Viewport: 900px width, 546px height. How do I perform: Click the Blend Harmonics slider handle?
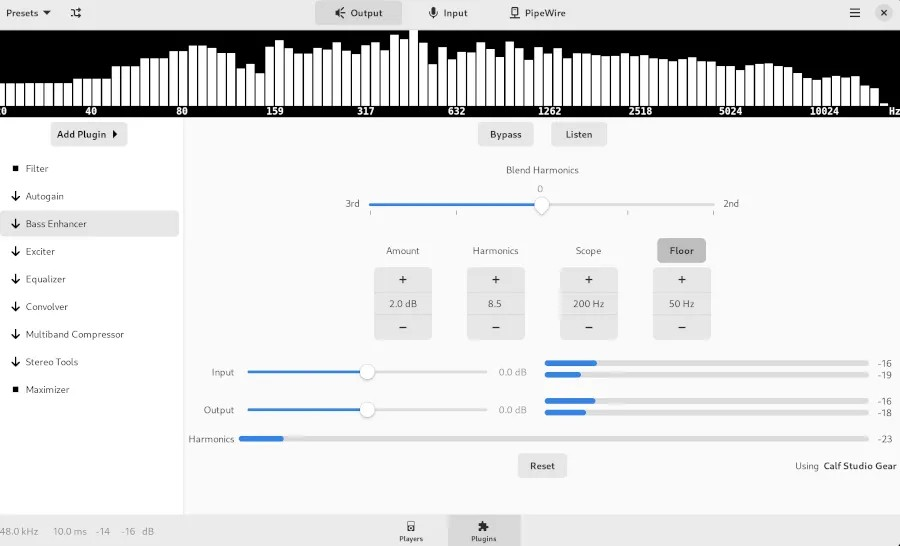click(541, 205)
